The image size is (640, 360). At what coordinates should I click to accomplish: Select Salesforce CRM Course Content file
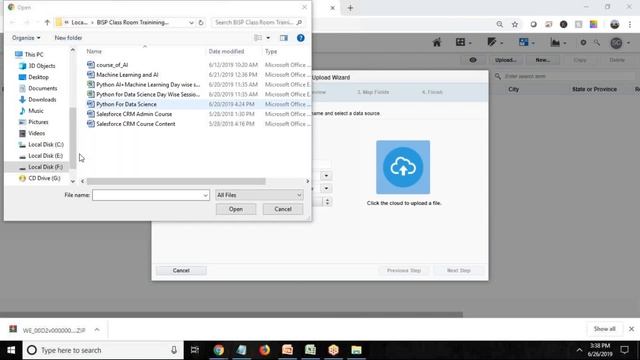pos(136,124)
